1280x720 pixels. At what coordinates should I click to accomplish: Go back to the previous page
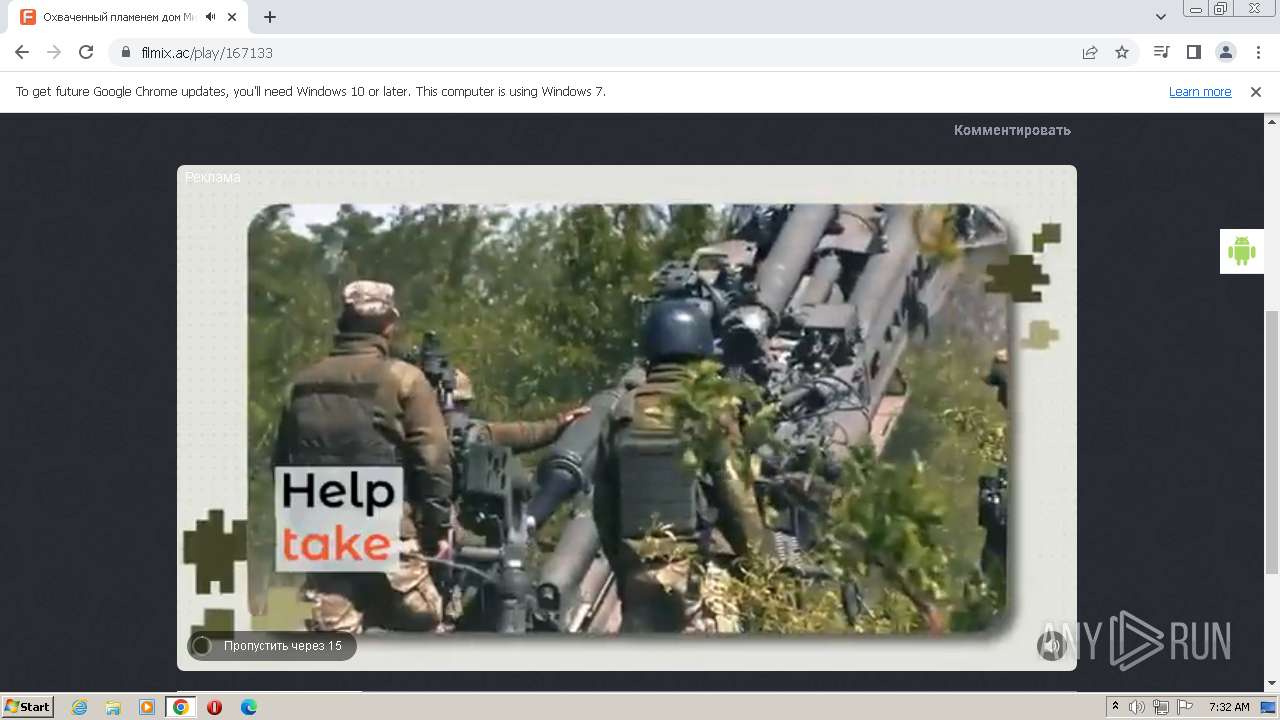point(22,52)
